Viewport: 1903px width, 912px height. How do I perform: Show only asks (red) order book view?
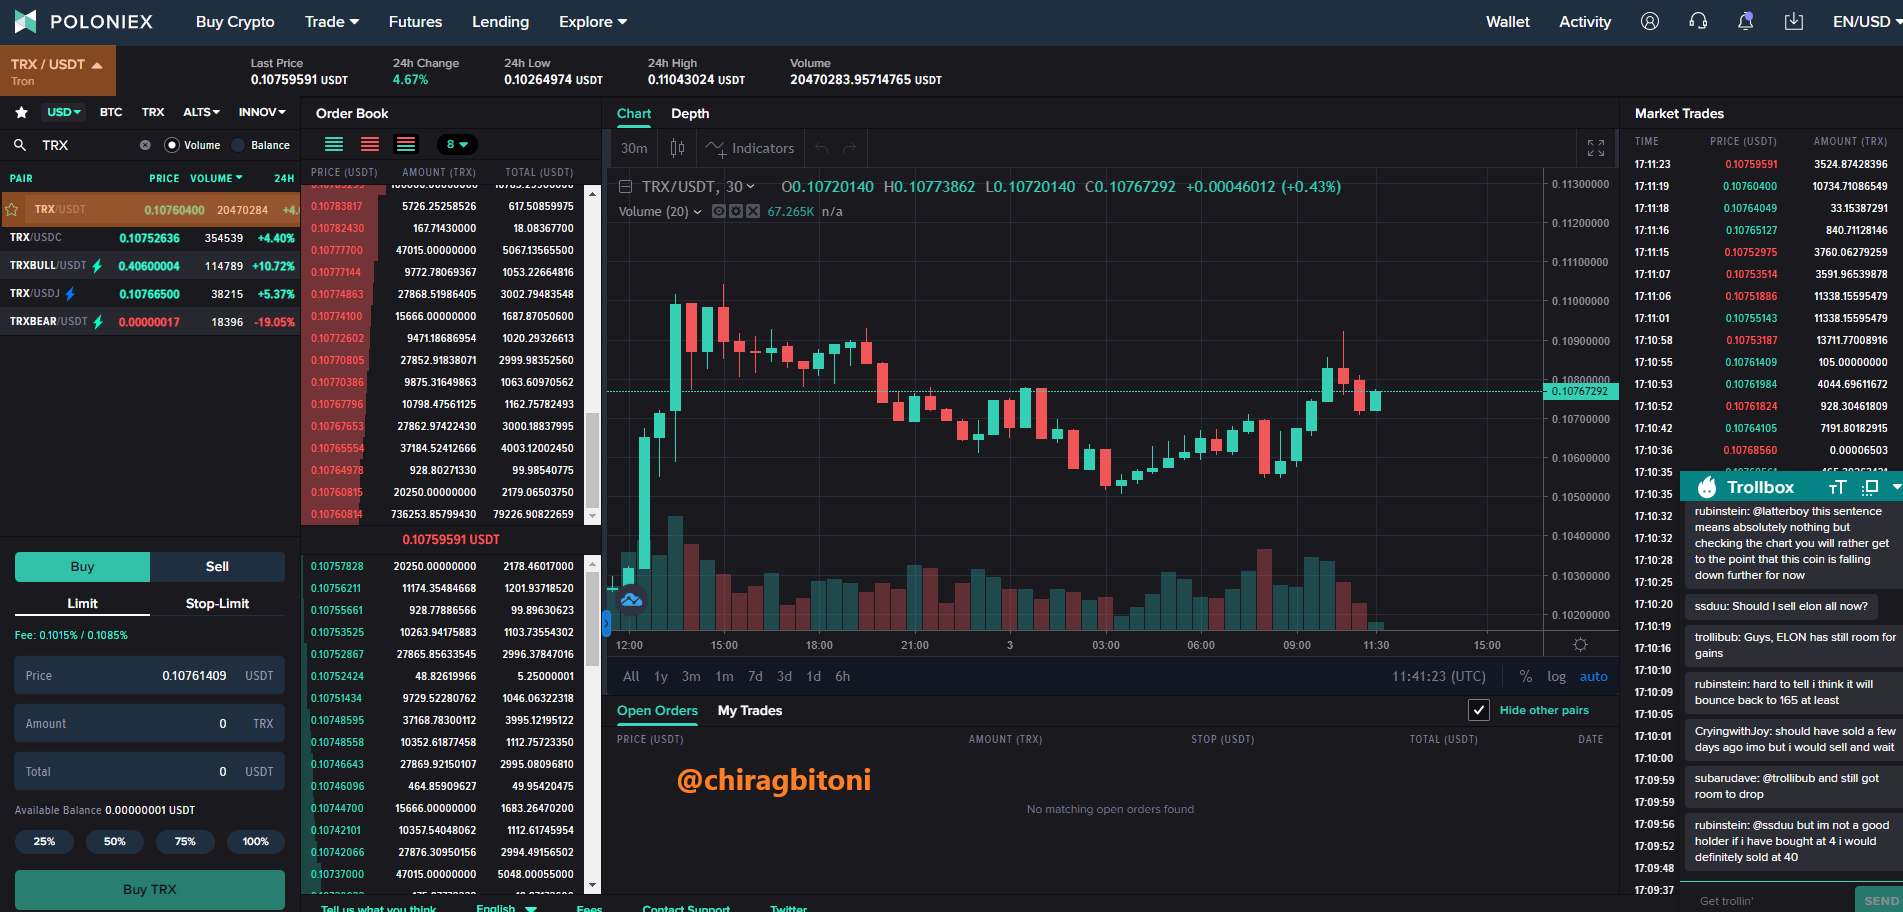point(370,144)
